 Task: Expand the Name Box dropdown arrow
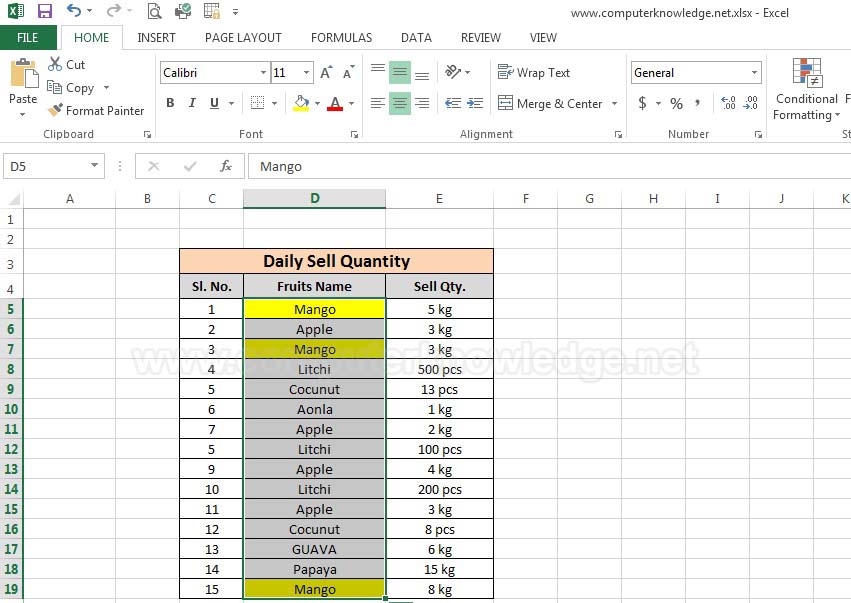coord(94,165)
